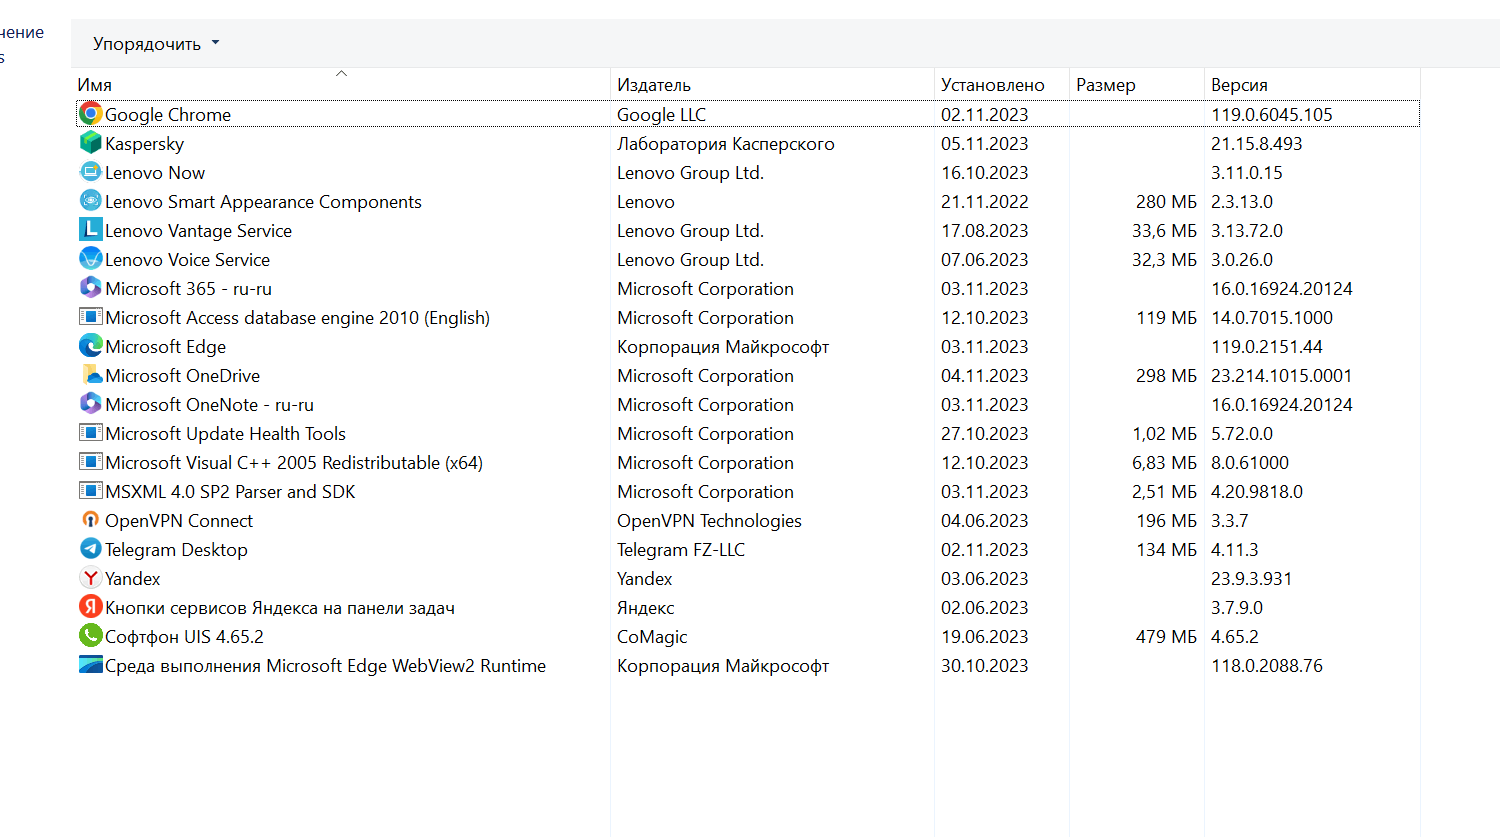
Task: Click the Visual C++ 2005 Redistributable icon
Action: click(91, 462)
